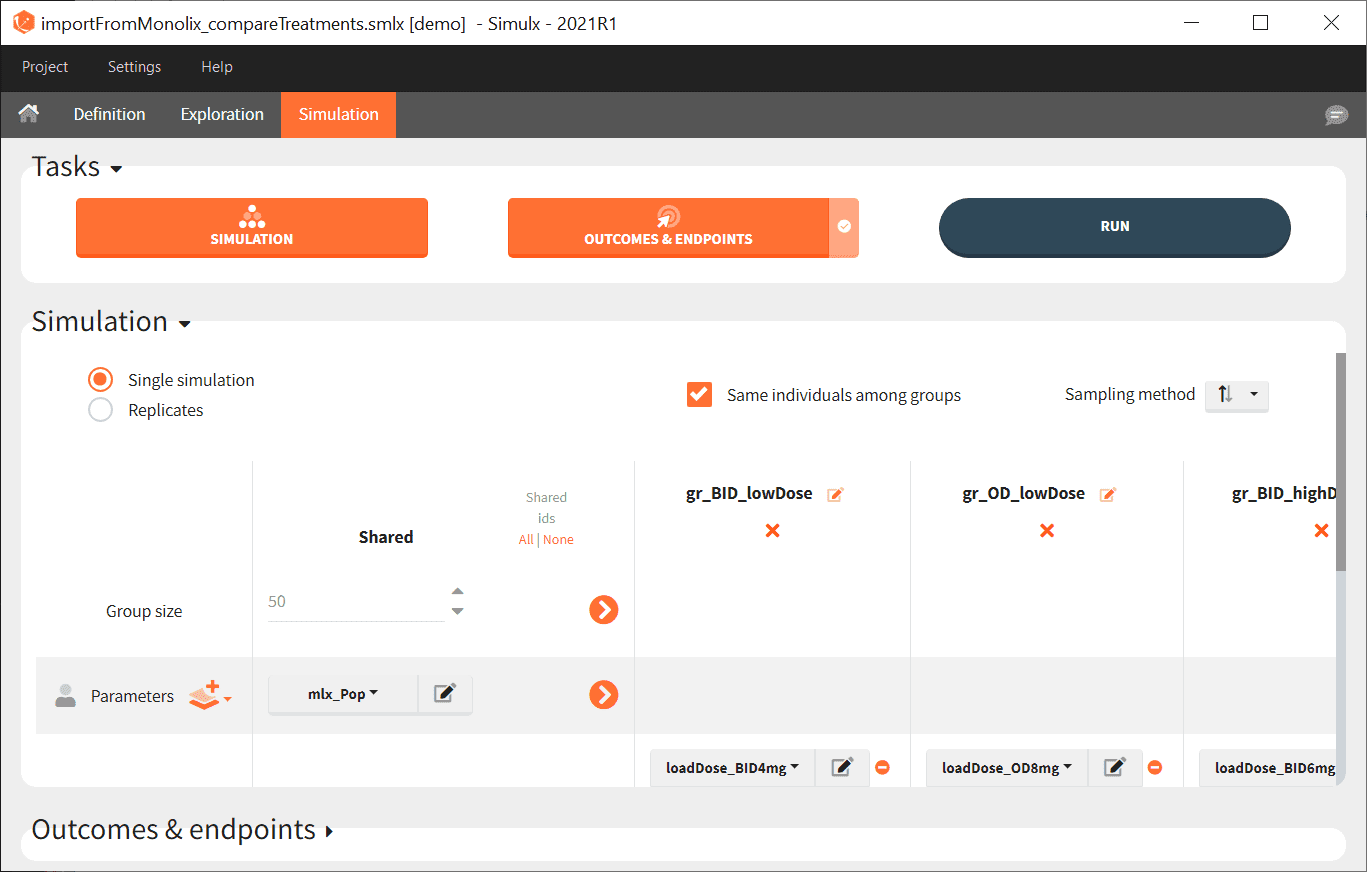This screenshot has height=872, width=1367.
Task: Uncheck Same individuals among groups
Action: tap(699, 395)
